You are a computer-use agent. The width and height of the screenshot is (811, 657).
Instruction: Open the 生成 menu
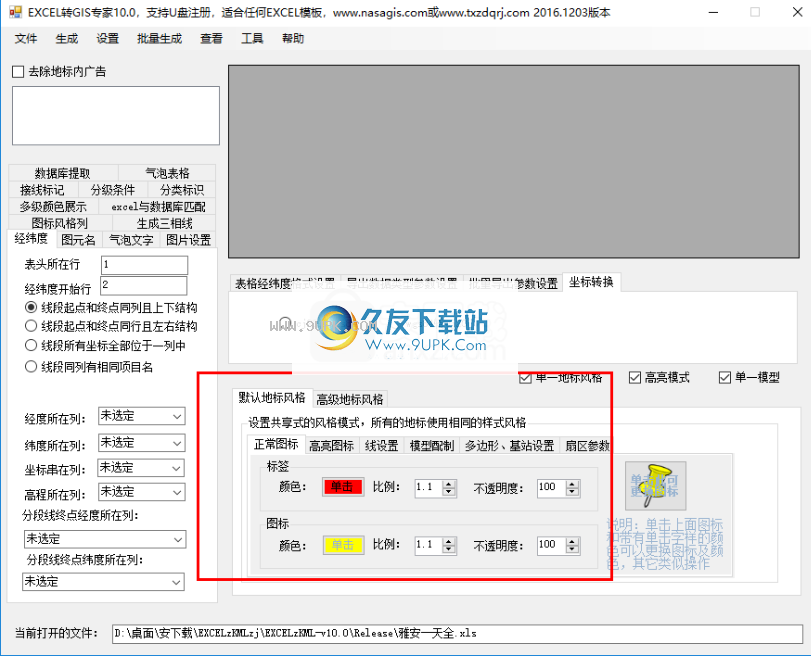pyautogui.click(x=67, y=39)
